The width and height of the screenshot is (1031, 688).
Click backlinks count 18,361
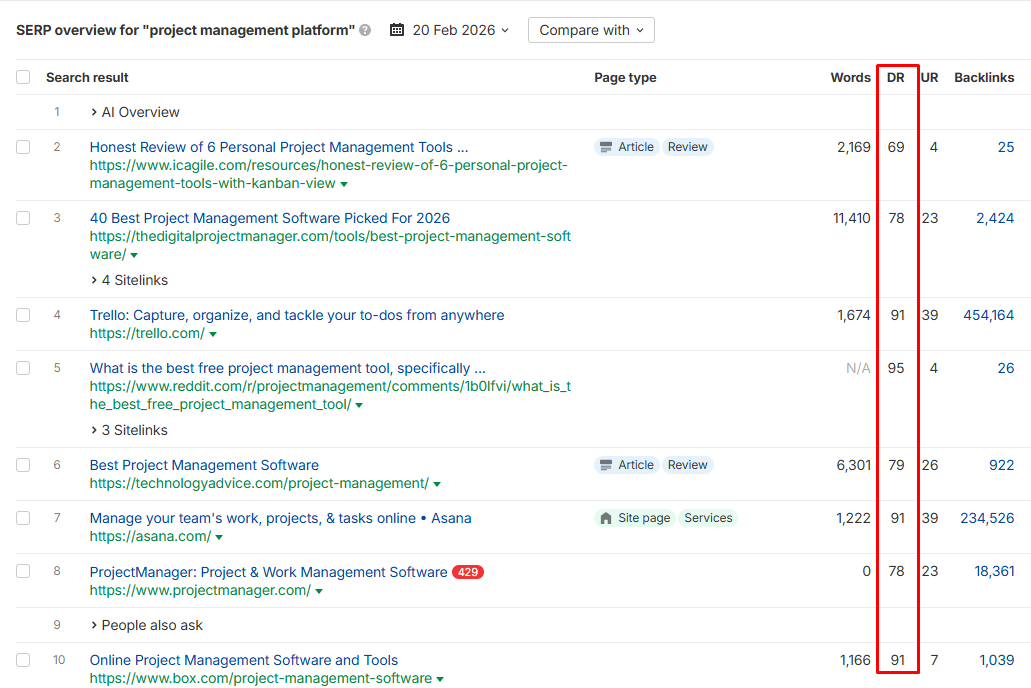click(994, 572)
